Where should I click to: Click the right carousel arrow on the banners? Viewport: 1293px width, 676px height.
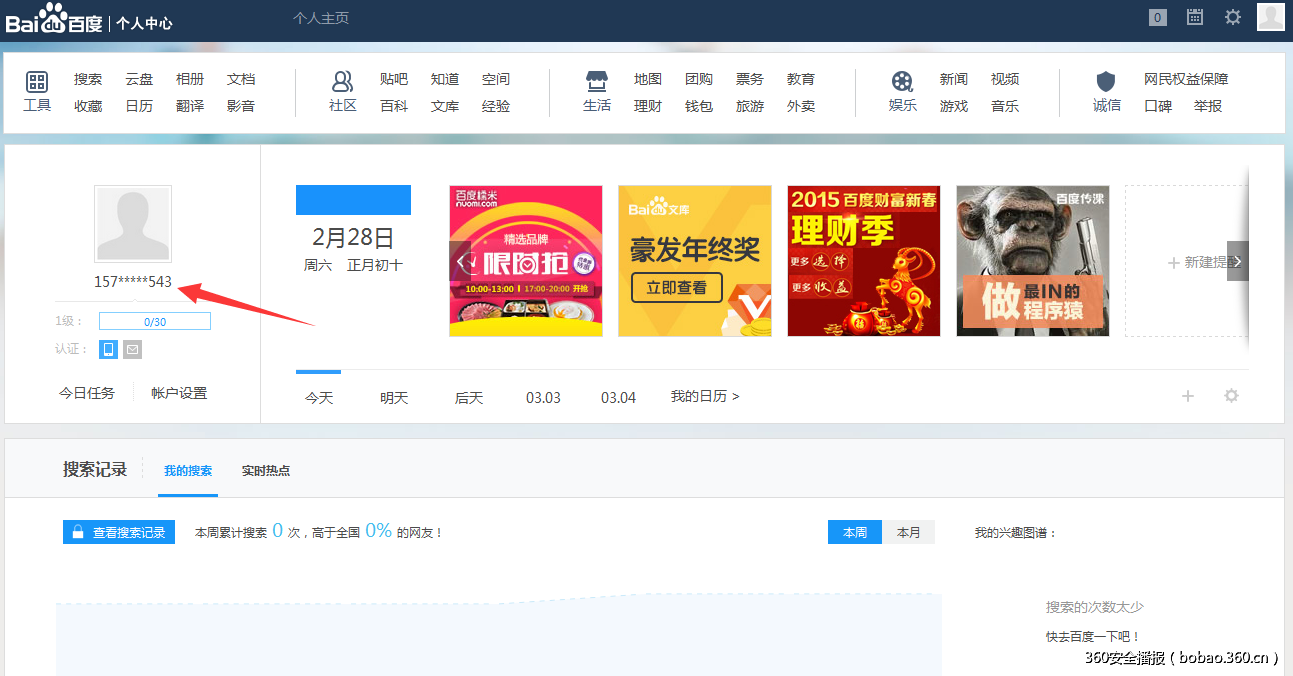[x=1238, y=261]
